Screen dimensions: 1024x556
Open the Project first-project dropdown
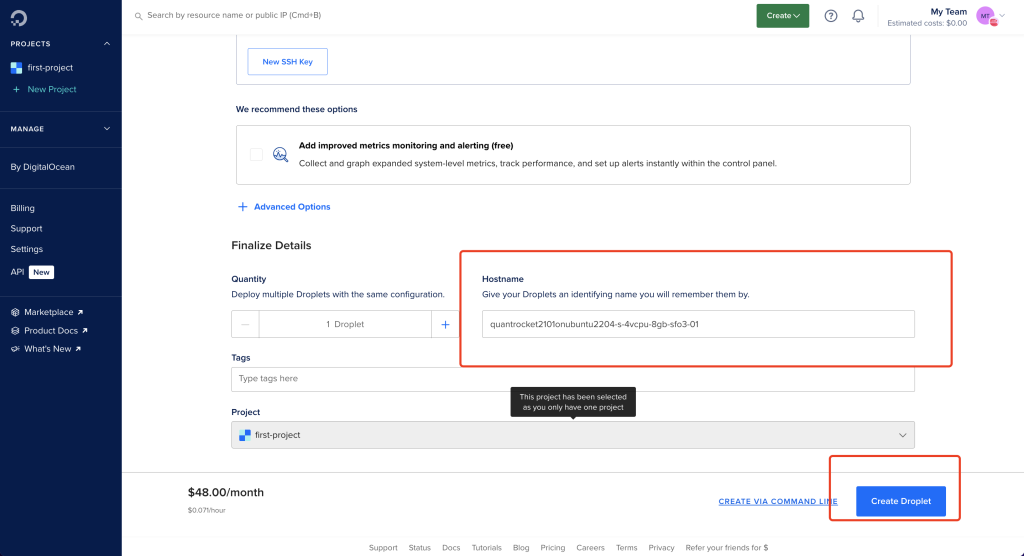[573, 435]
